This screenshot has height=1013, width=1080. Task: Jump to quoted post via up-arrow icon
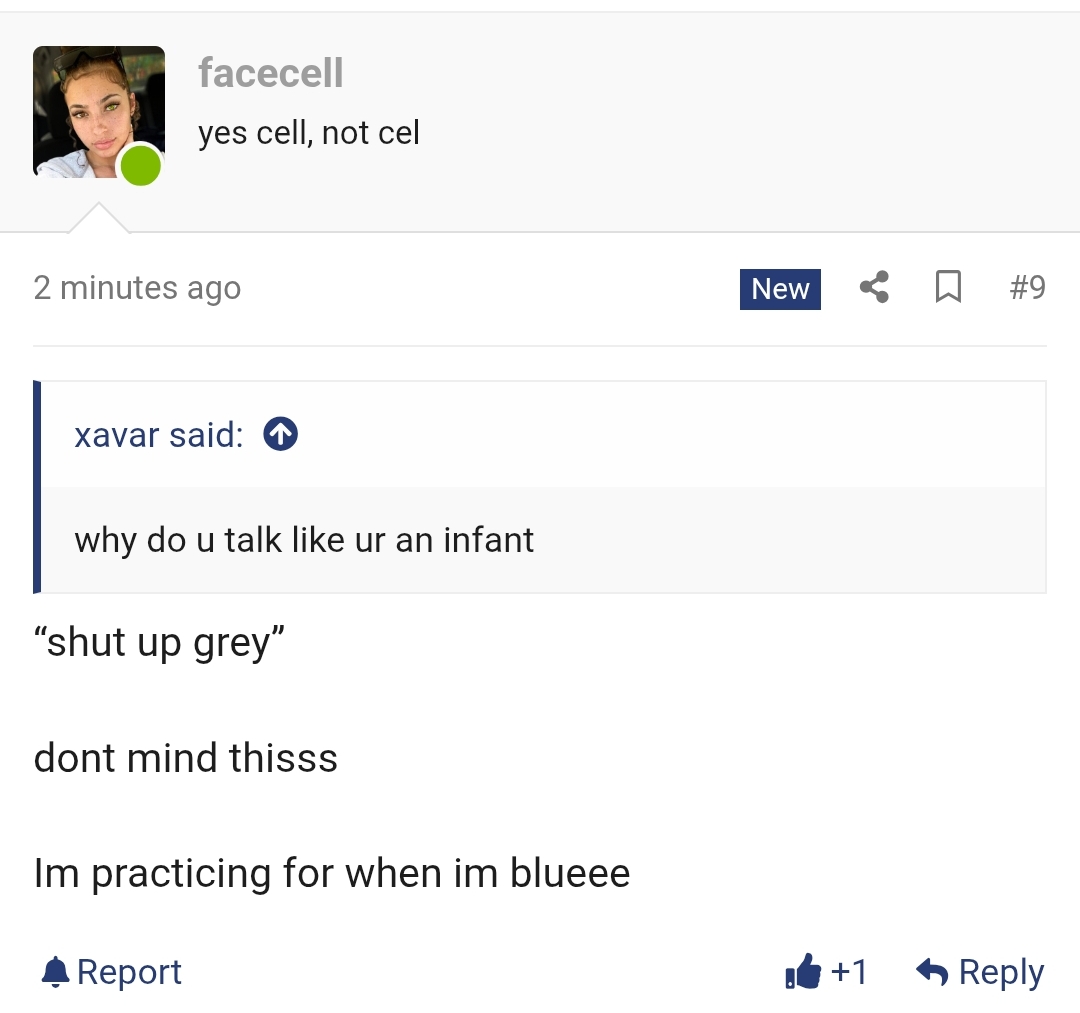pos(280,435)
